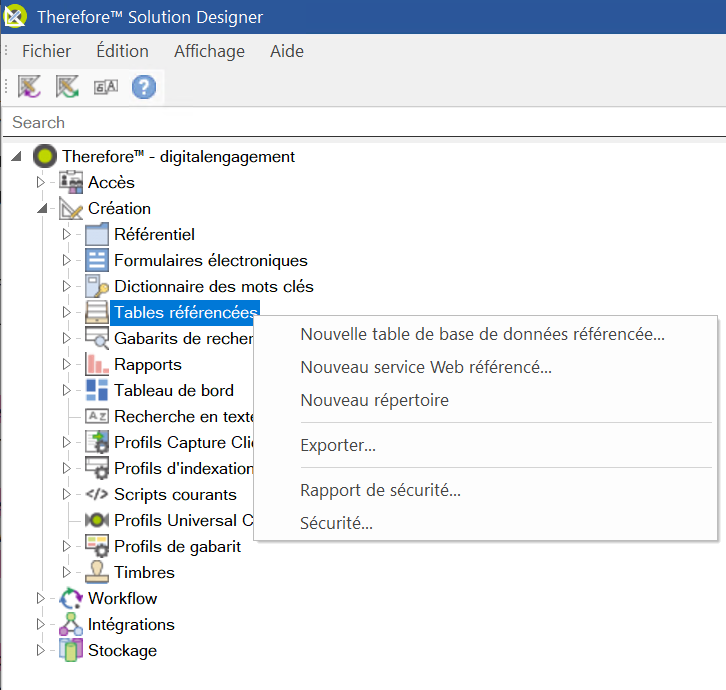Screen dimensions: 726x690
Task: Expand the Formulaires électroniques node arrow
Action: tap(67, 260)
